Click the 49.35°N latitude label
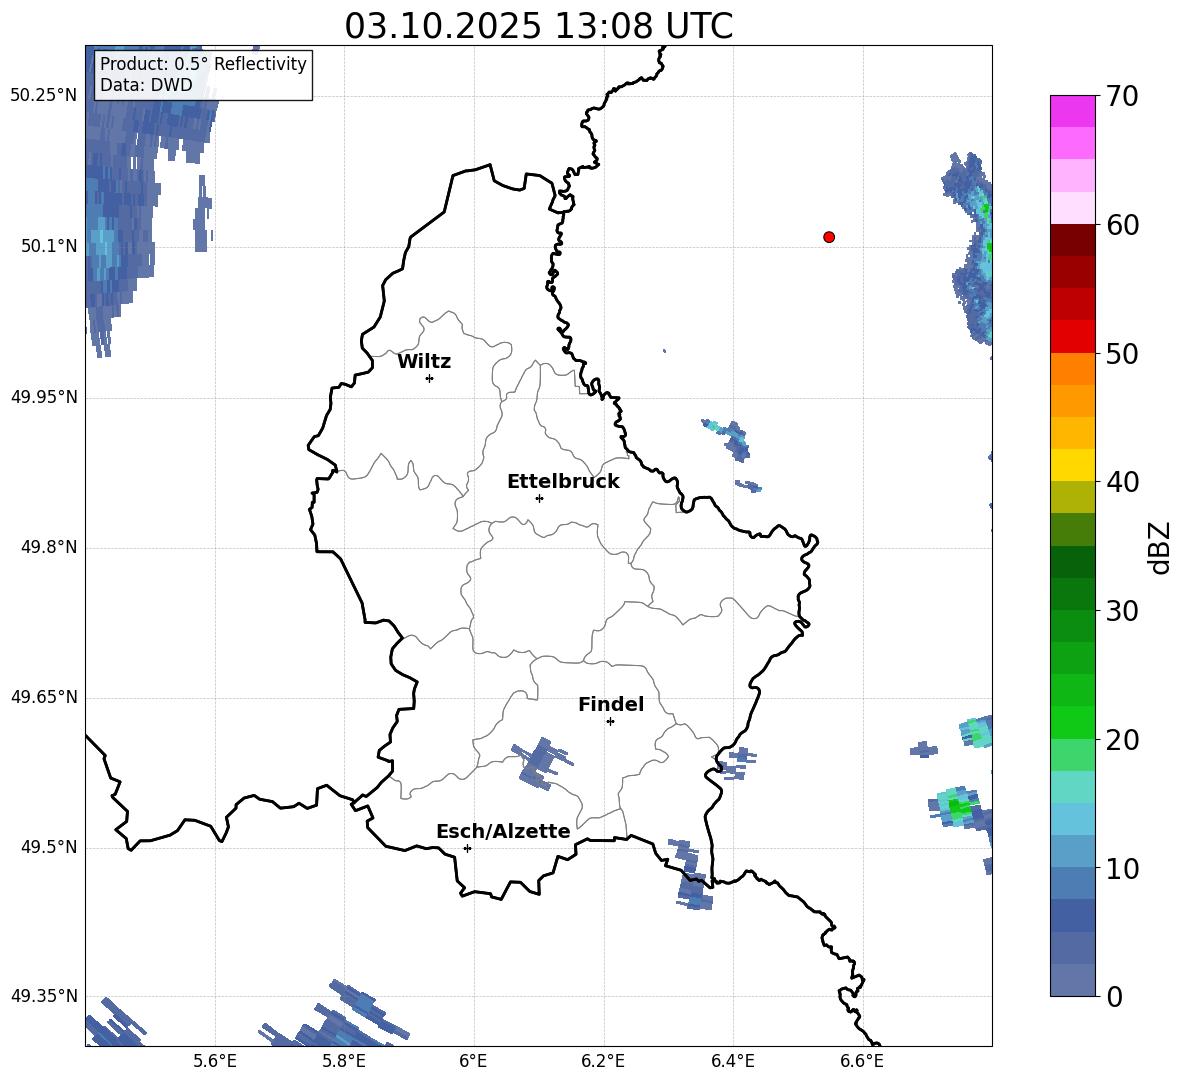 (x=44, y=996)
